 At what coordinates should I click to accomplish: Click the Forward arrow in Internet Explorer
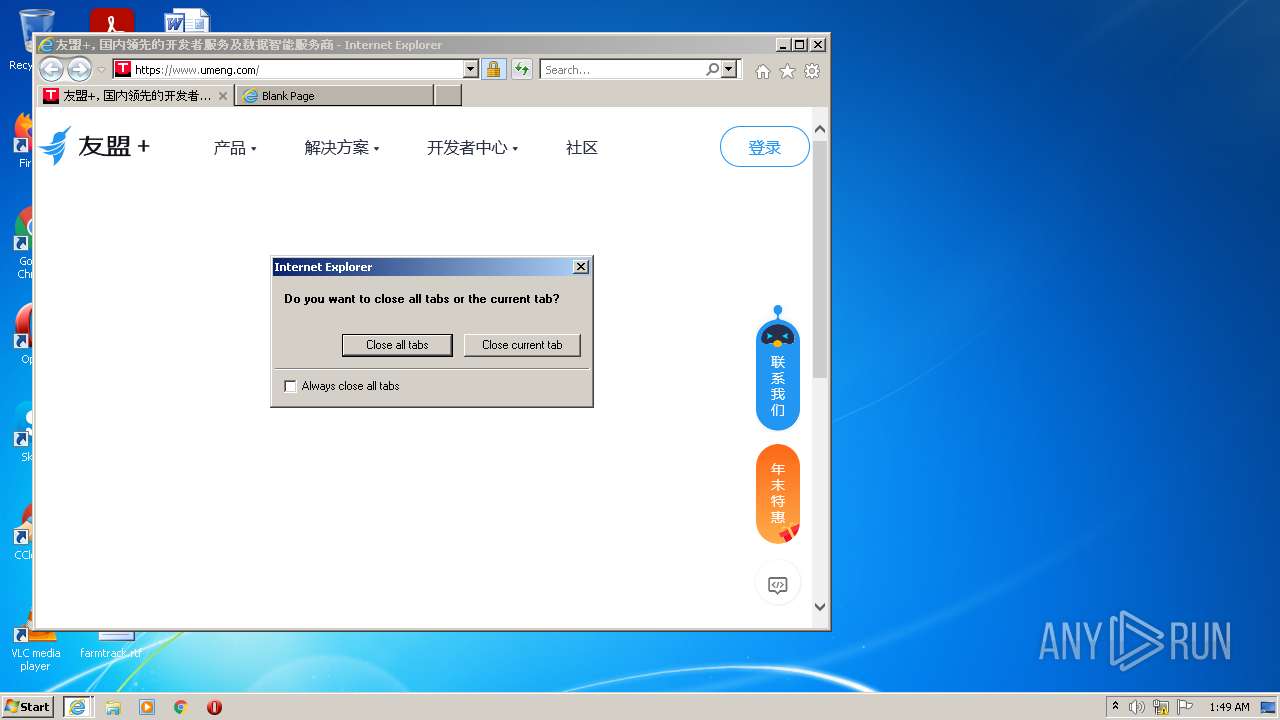pyautogui.click(x=79, y=69)
